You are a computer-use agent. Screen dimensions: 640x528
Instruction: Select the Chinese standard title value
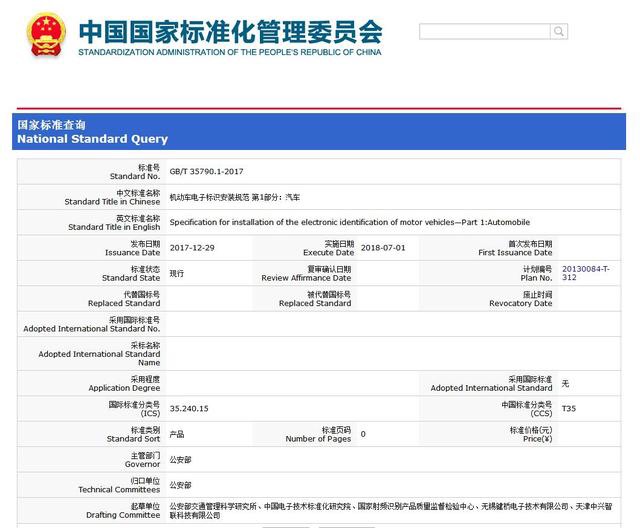tap(234, 197)
